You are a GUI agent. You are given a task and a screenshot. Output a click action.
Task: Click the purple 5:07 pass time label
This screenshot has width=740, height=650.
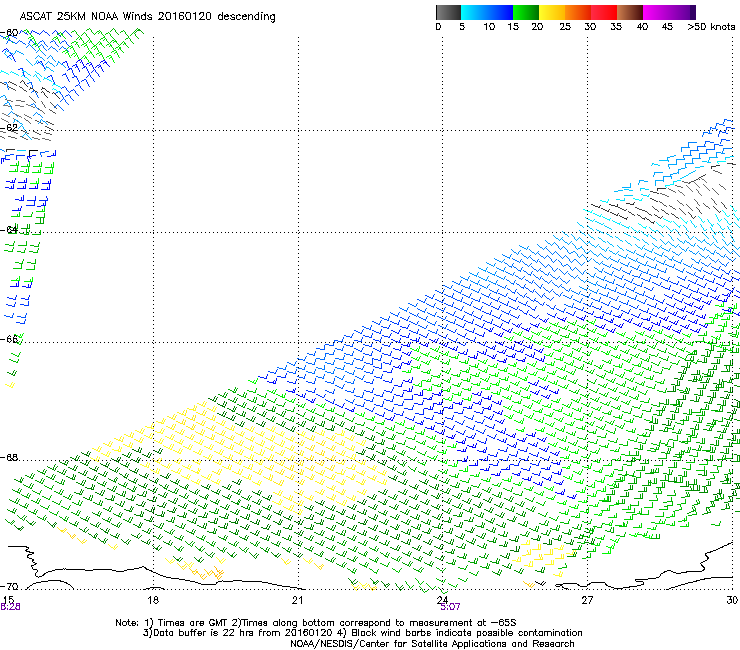click(450, 607)
